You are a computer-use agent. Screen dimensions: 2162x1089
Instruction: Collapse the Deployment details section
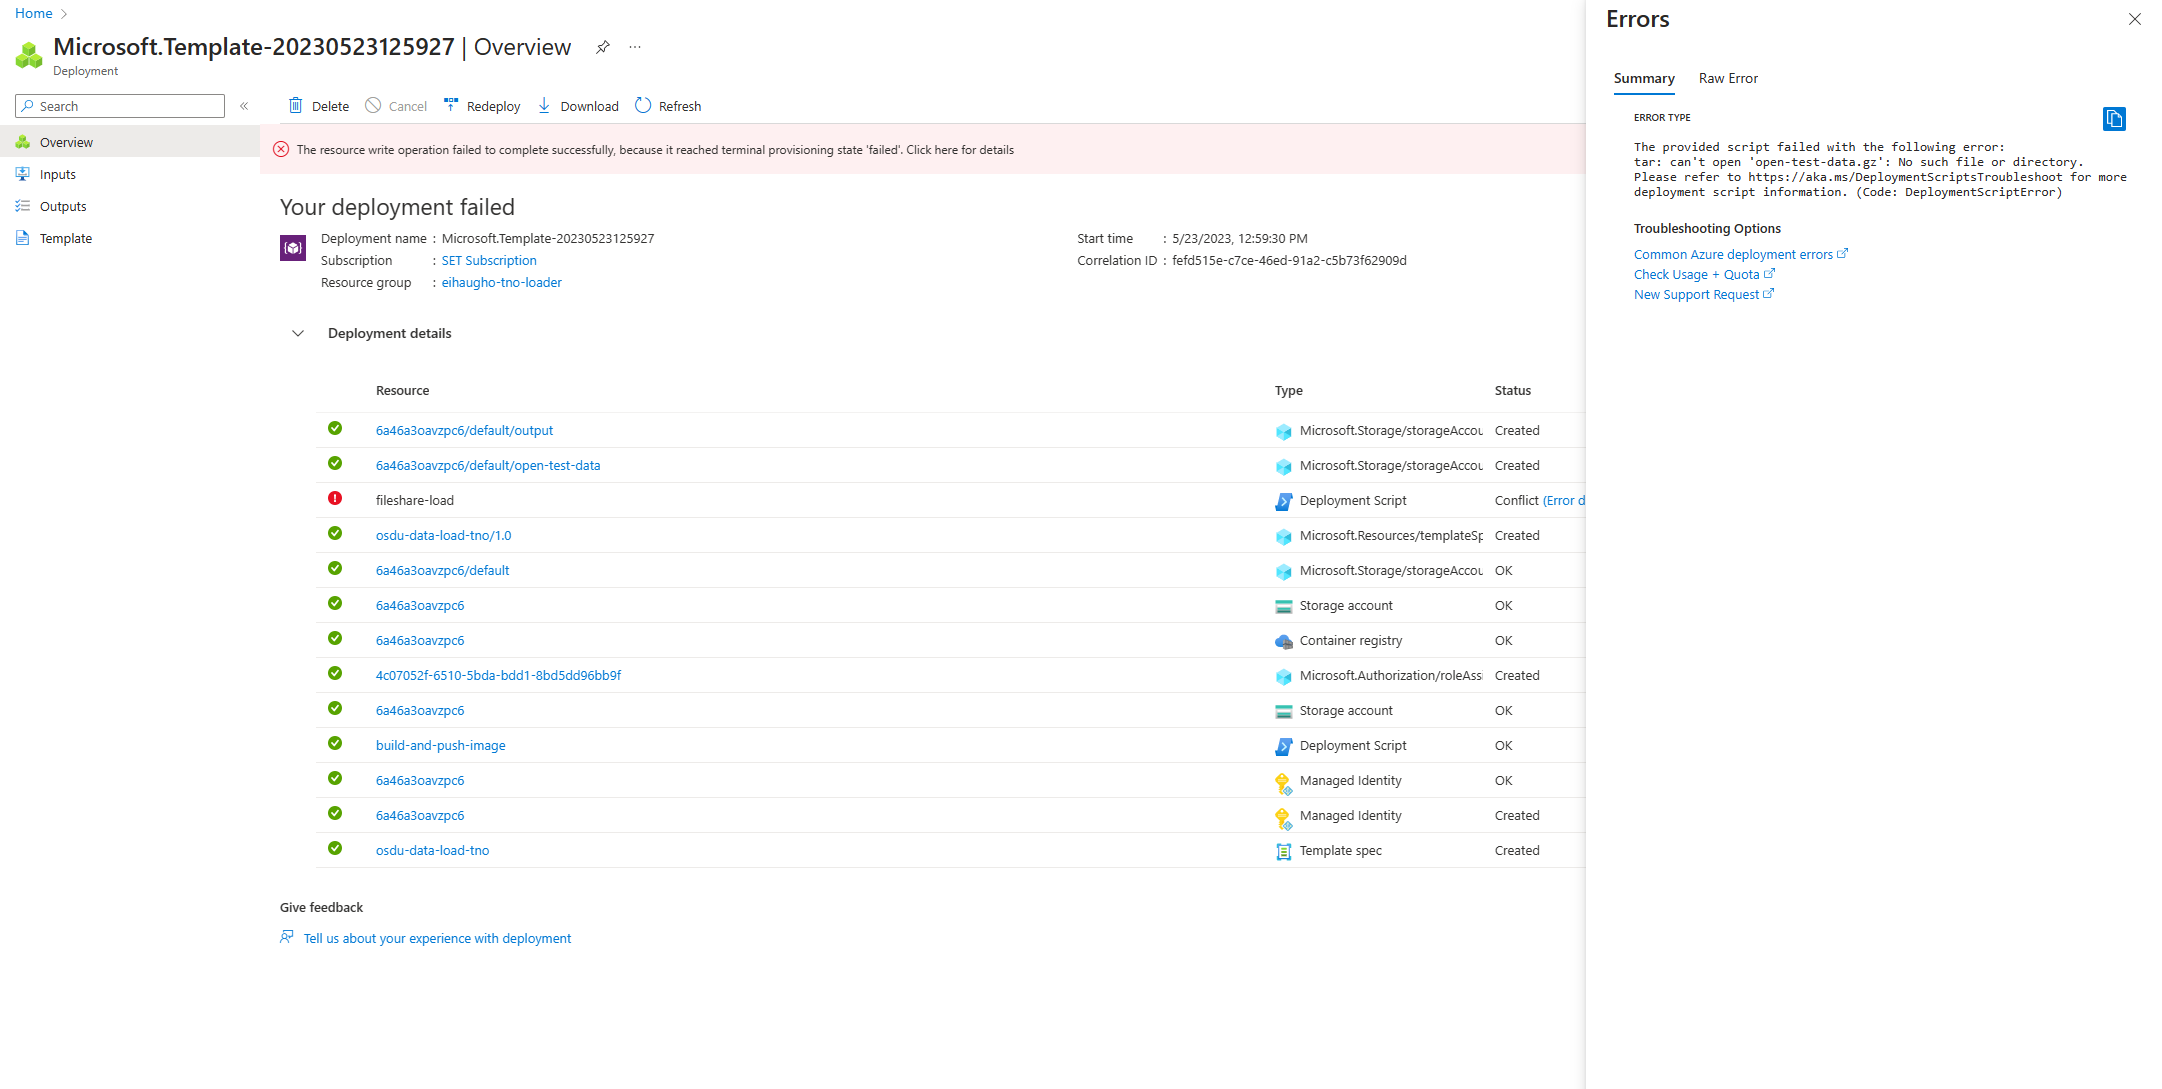(x=297, y=333)
